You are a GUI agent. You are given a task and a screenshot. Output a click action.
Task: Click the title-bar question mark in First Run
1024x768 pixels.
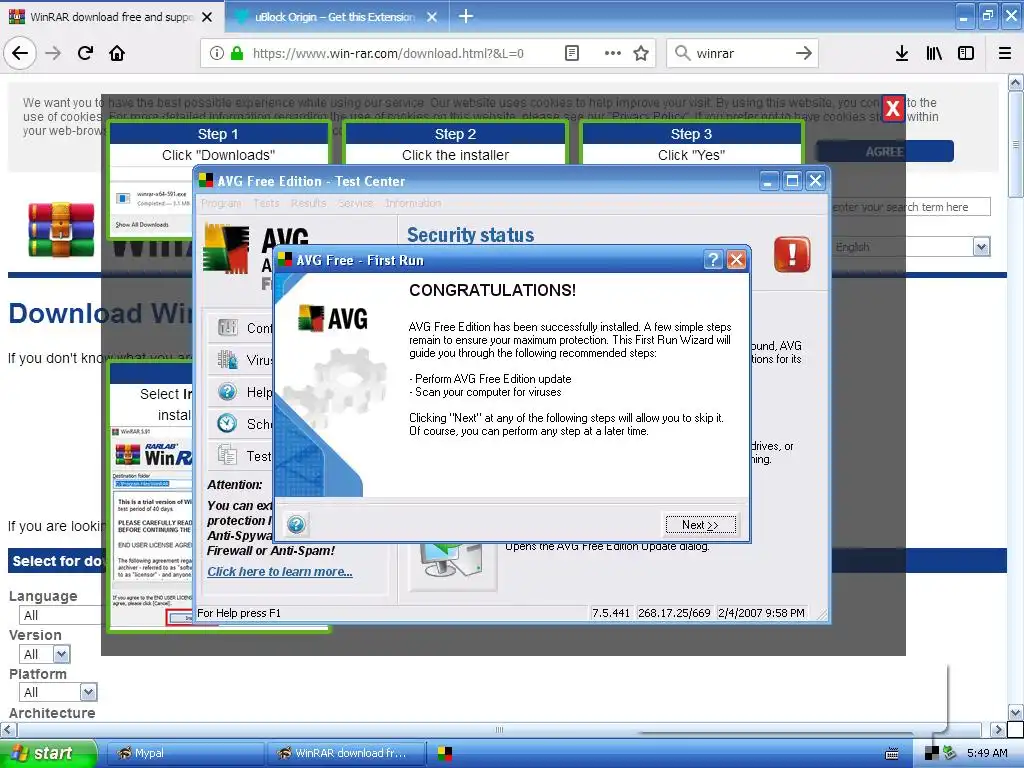(x=712, y=260)
